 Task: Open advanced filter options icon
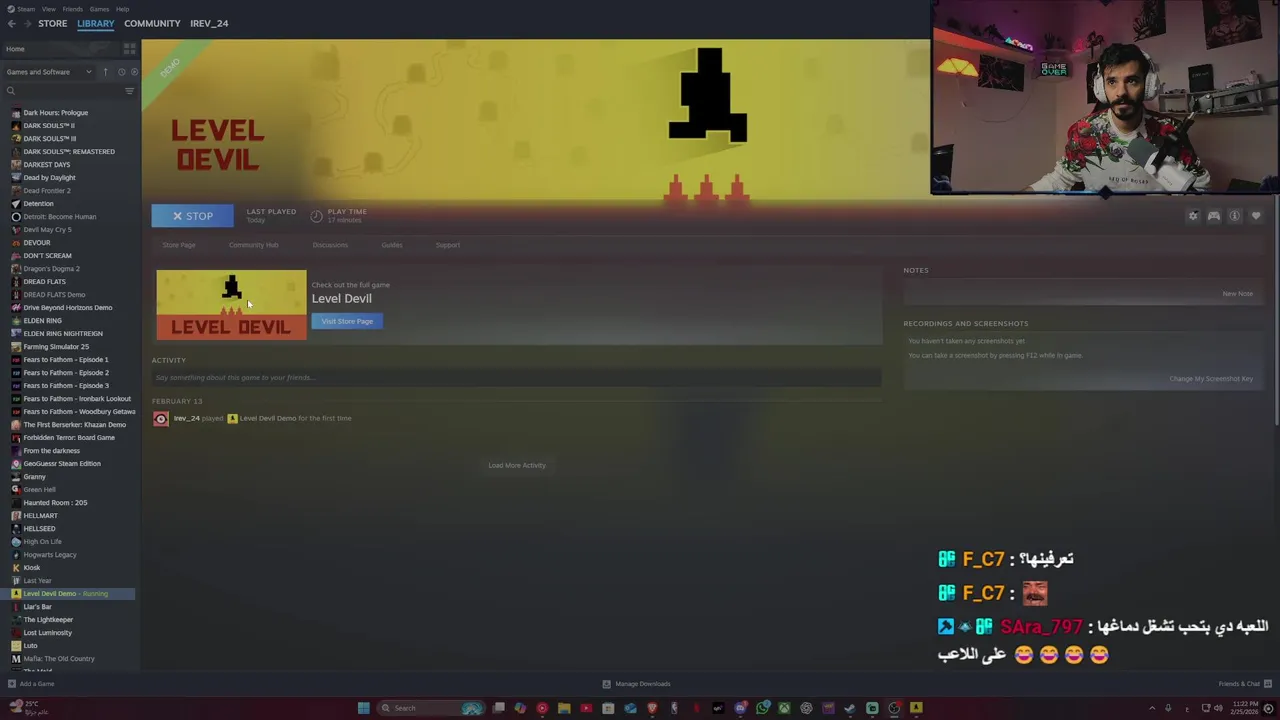coord(129,91)
